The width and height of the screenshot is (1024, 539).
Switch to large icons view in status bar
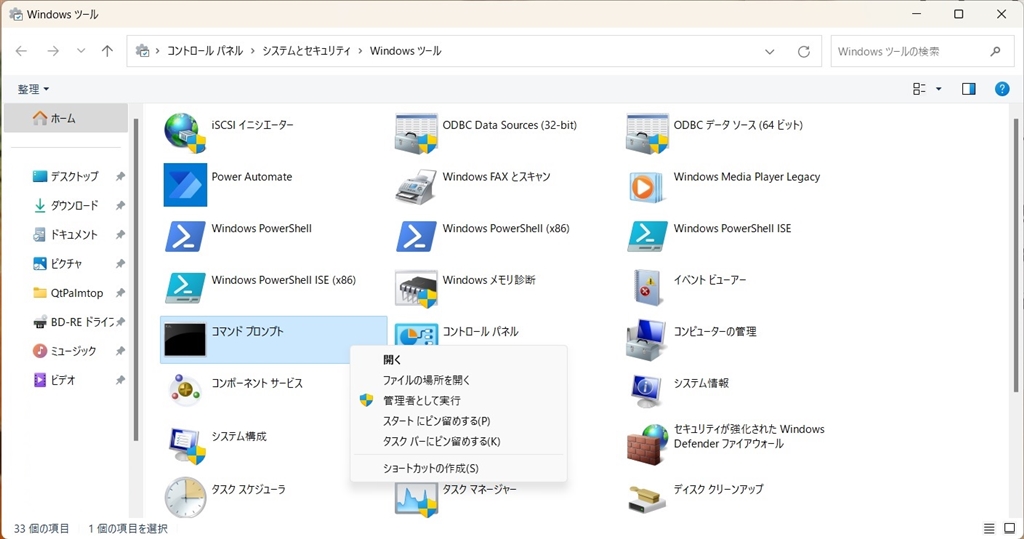point(1010,529)
